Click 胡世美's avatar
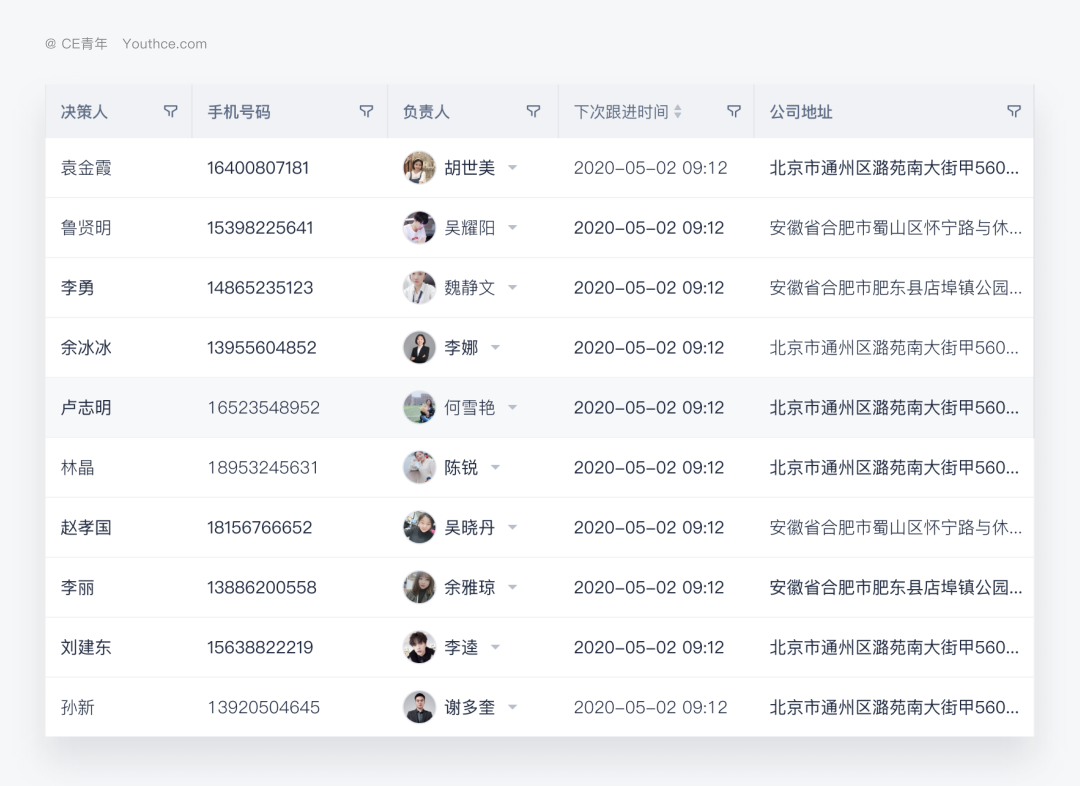The image size is (1080, 786). (x=419, y=167)
